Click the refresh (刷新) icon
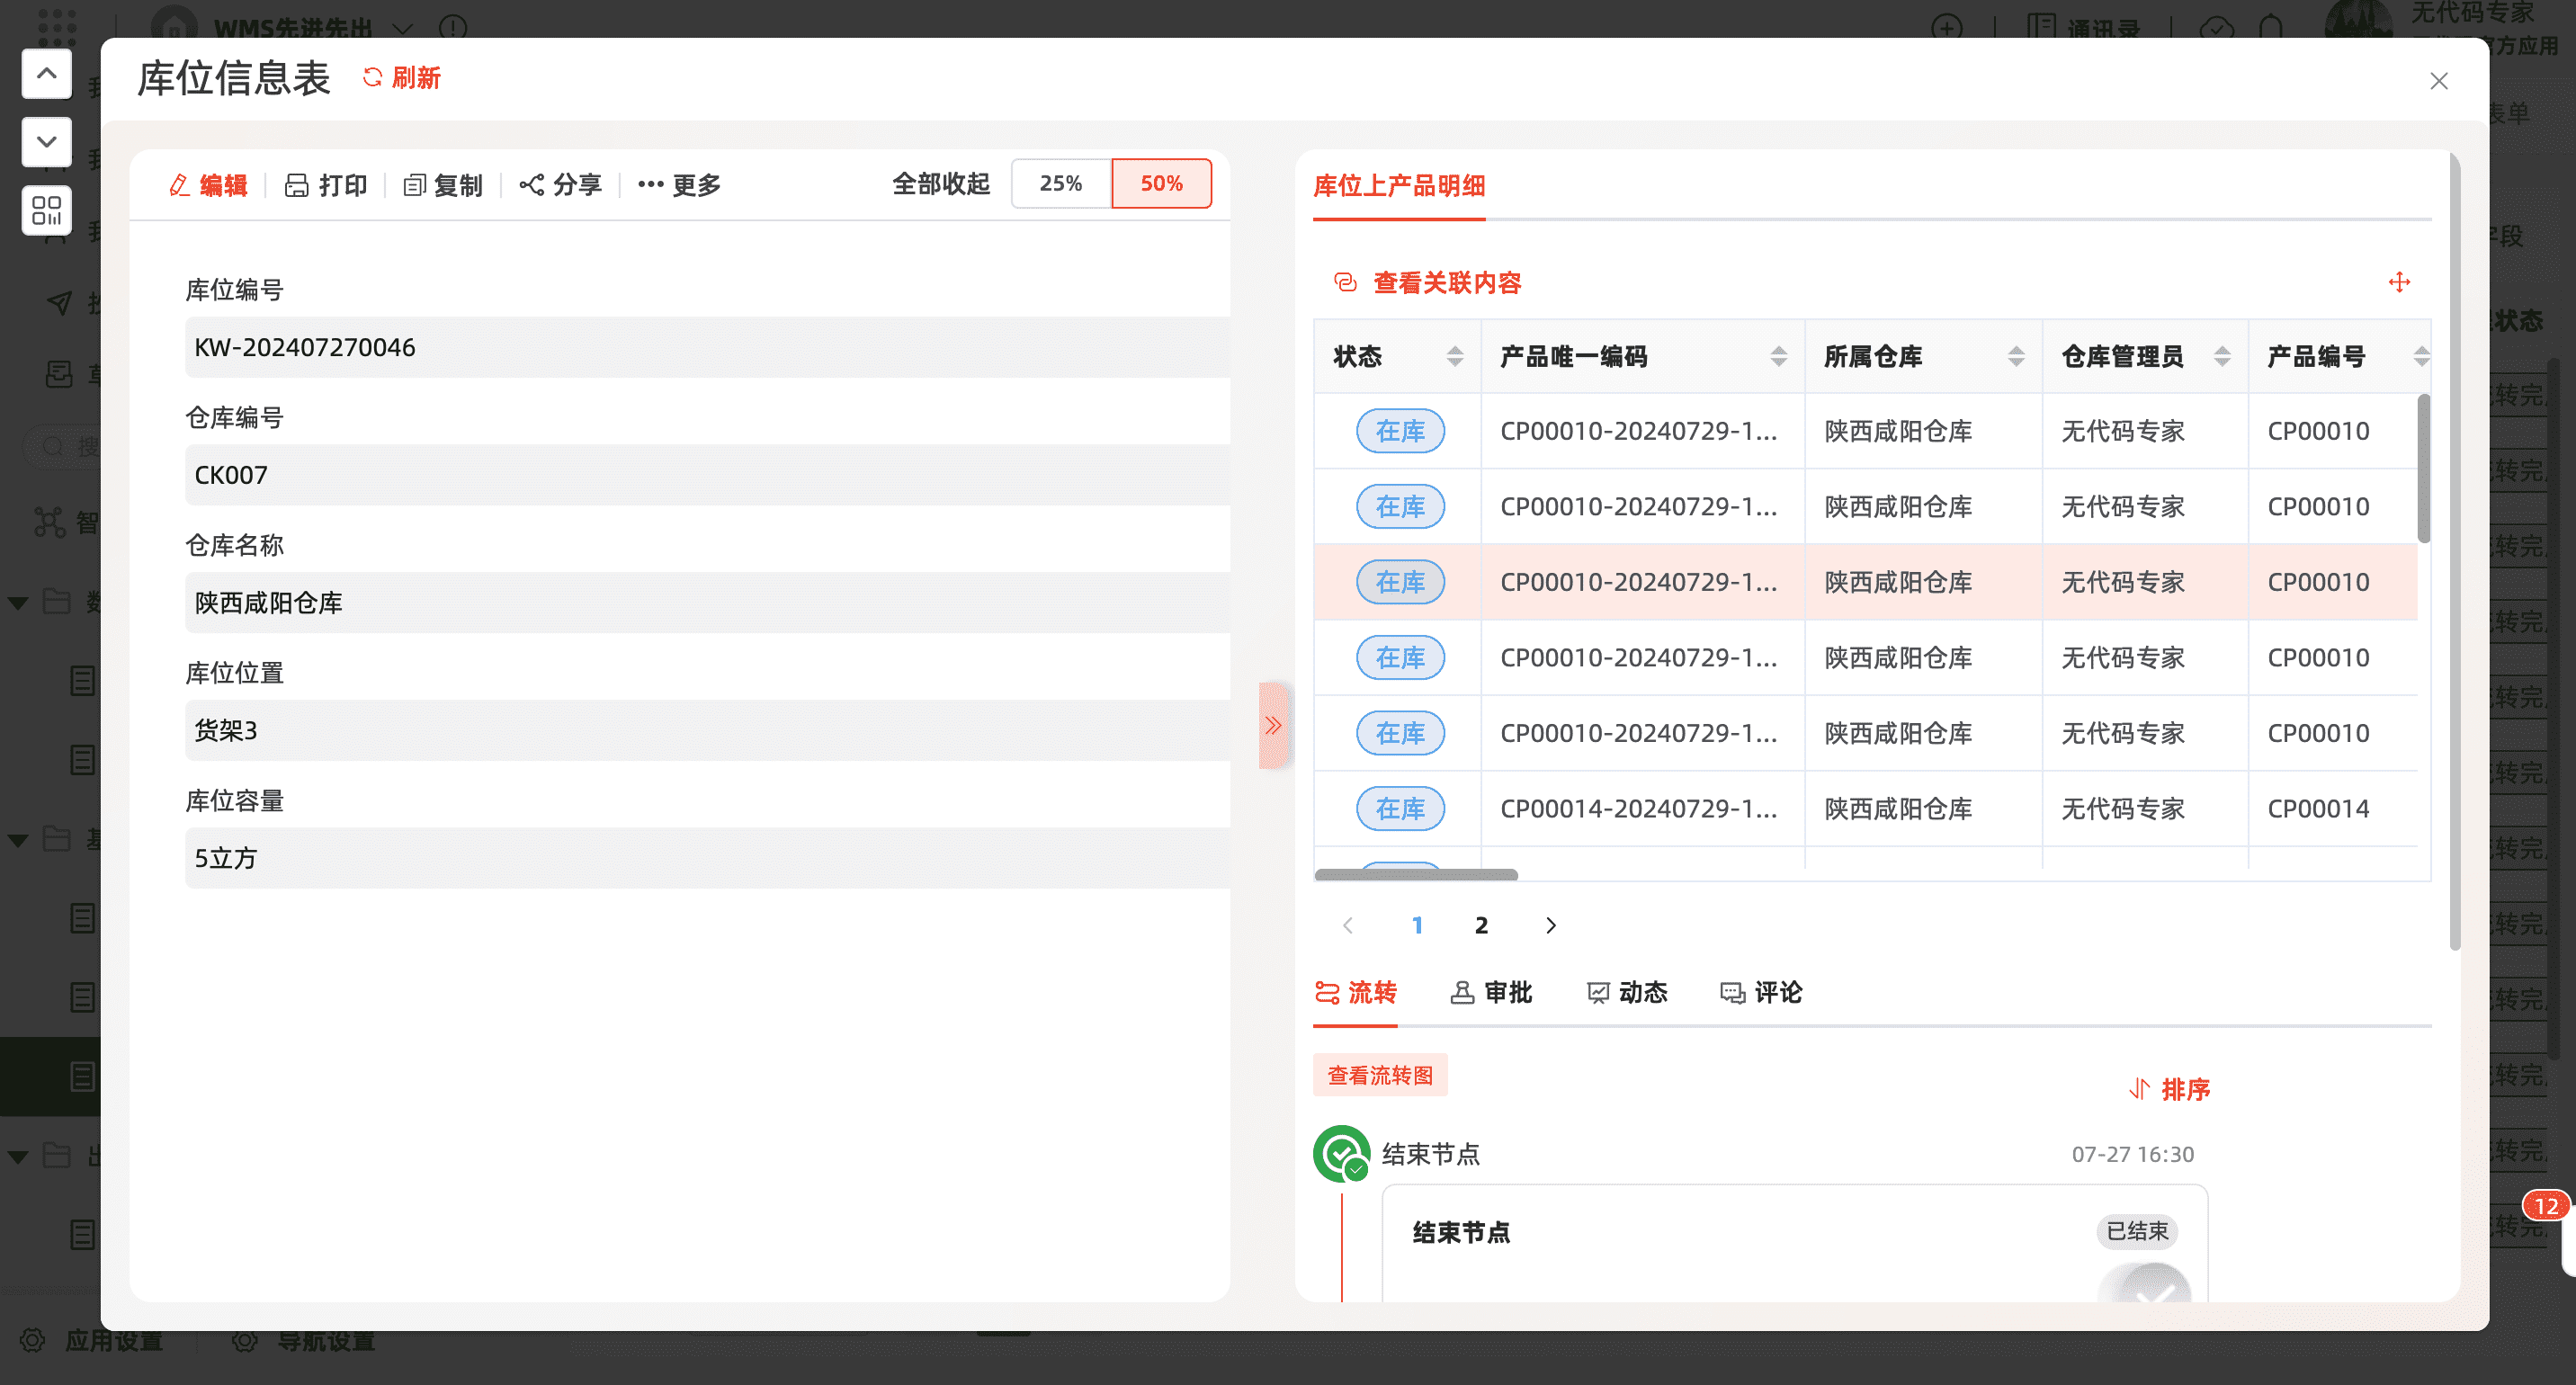2576x1385 pixels. (x=372, y=78)
